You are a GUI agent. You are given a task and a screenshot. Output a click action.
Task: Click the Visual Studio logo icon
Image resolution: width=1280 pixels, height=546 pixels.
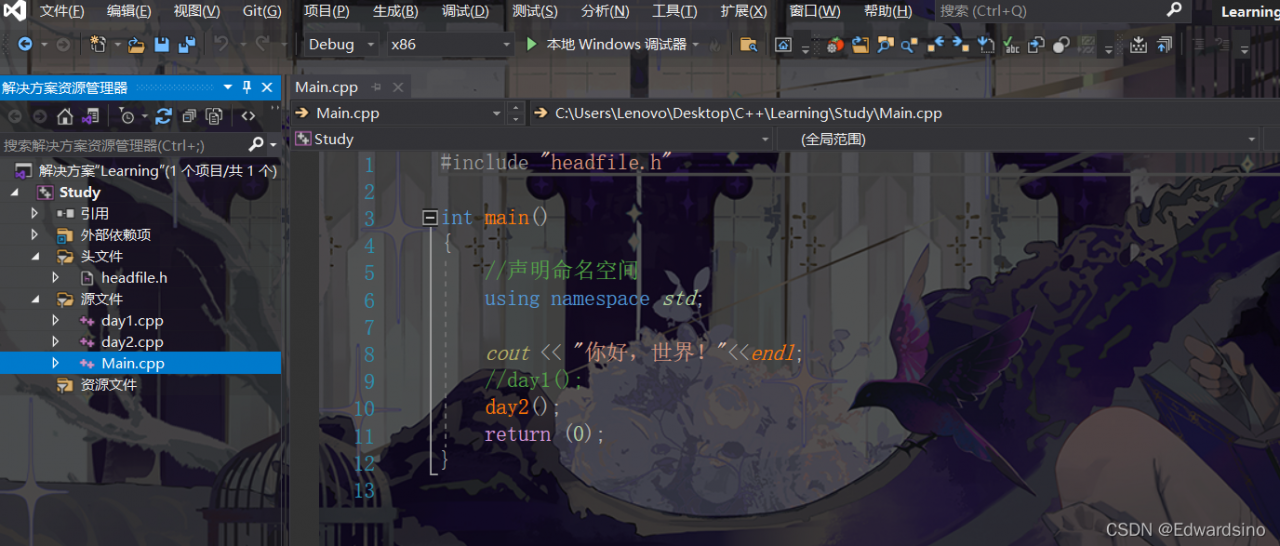point(15,12)
